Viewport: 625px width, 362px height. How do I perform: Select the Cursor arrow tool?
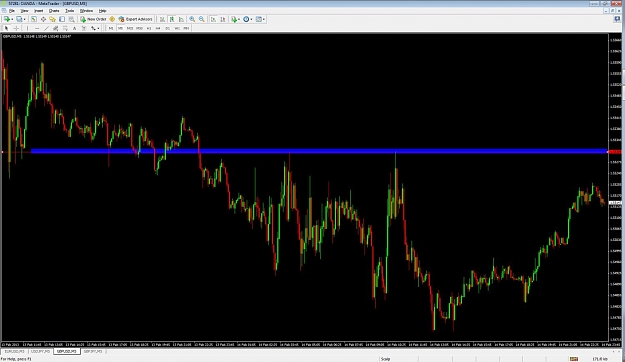coord(6,28)
